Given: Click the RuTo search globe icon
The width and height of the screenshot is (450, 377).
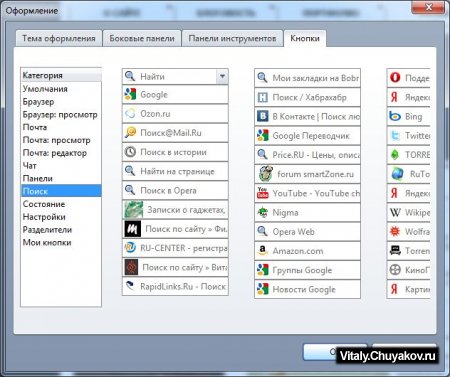Looking at the screenshot, I should [x=397, y=174].
